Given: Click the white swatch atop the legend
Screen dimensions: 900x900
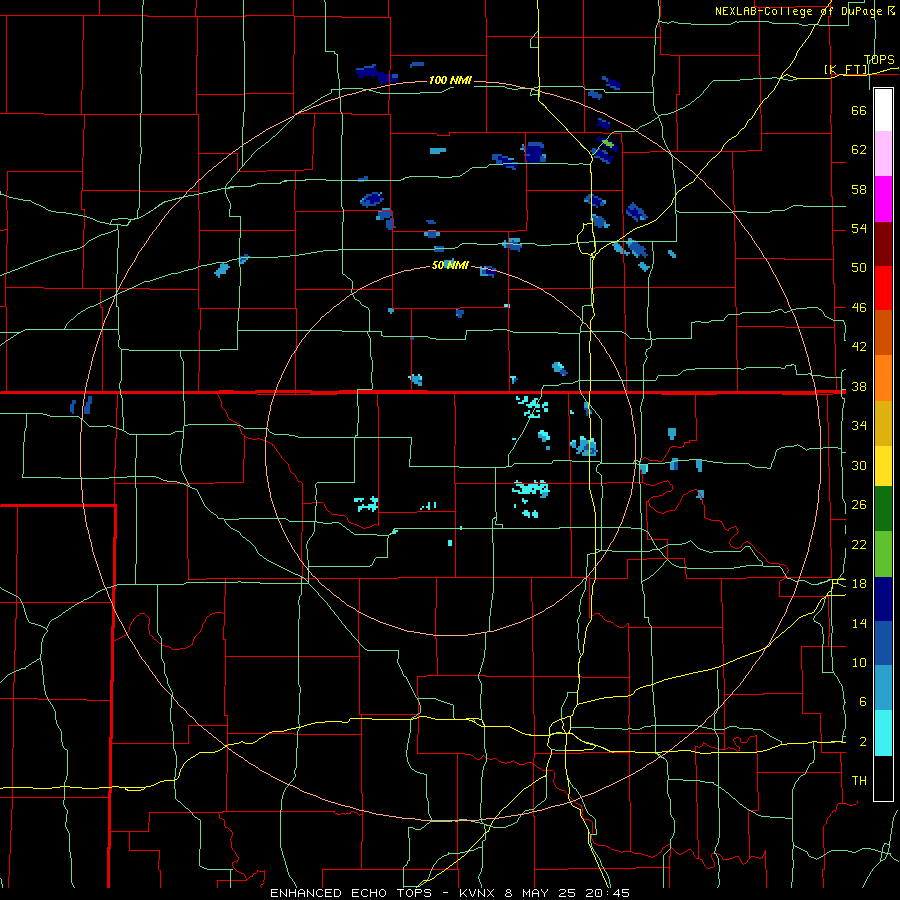Looking at the screenshot, I should tap(883, 110).
